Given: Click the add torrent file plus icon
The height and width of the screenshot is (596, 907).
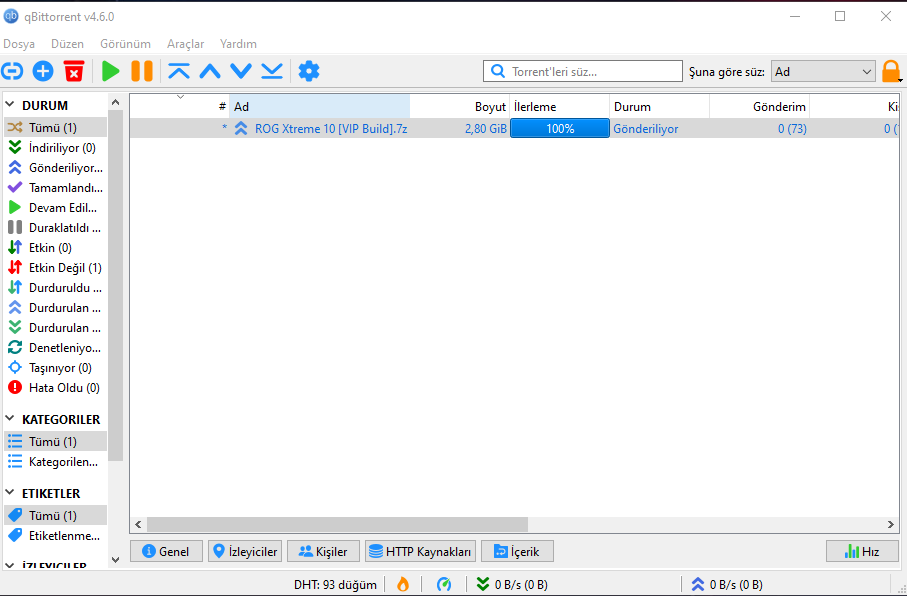Looking at the screenshot, I should 43,71.
